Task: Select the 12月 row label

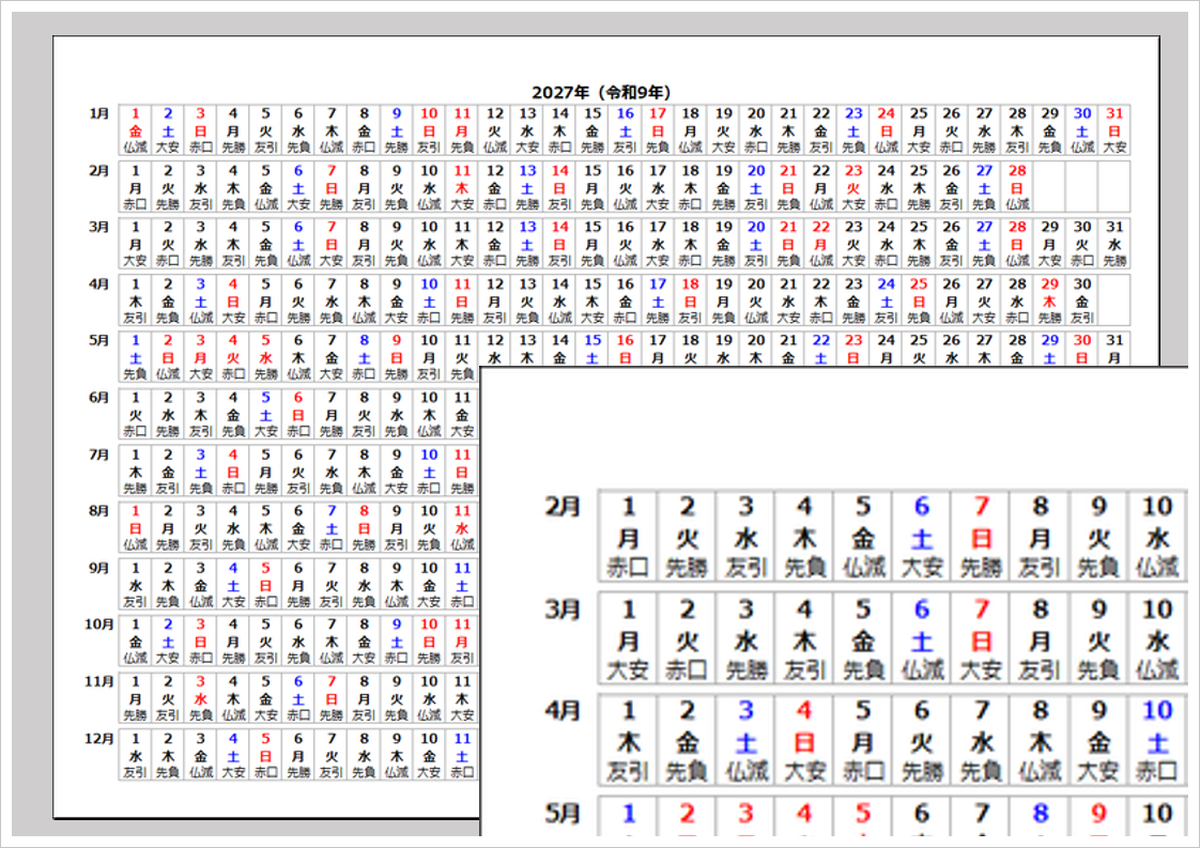Action: (98, 737)
